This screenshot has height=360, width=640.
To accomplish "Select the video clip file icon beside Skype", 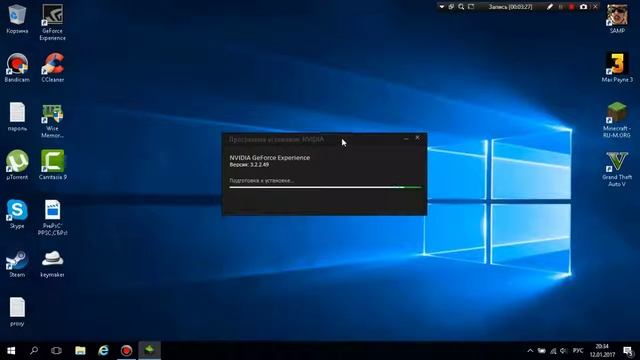I will (x=53, y=218).
